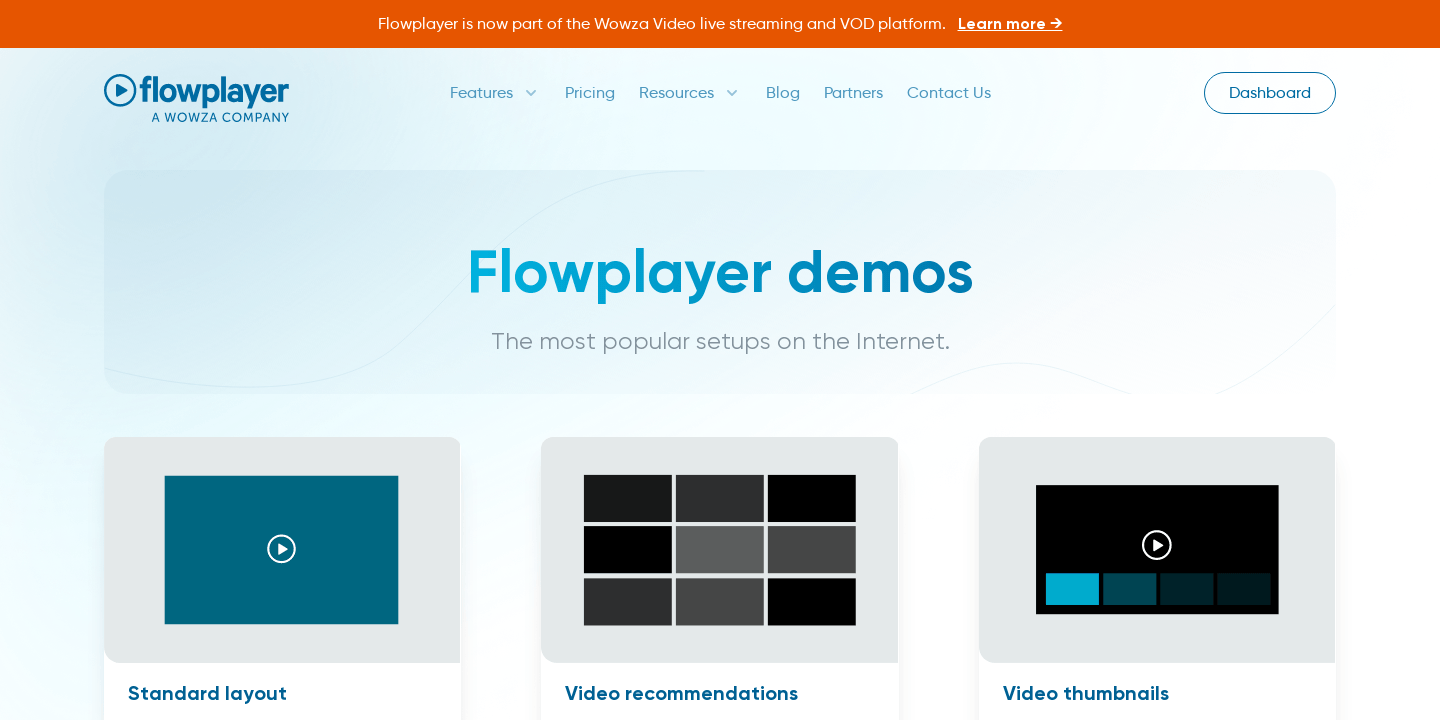Navigate to the Pricing page
Screen dimensions: 1440x720
tap(590, 92)
